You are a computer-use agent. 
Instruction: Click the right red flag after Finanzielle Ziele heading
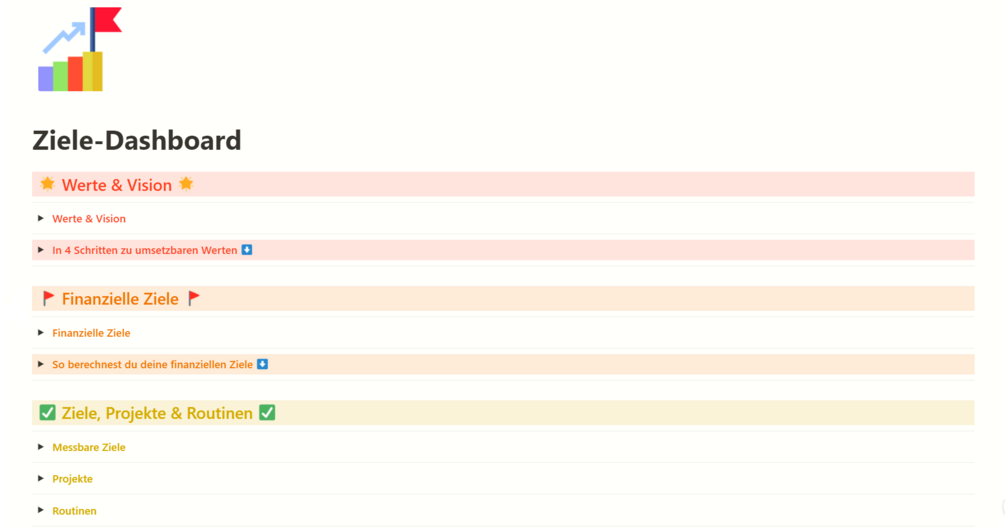click(193, 298)
